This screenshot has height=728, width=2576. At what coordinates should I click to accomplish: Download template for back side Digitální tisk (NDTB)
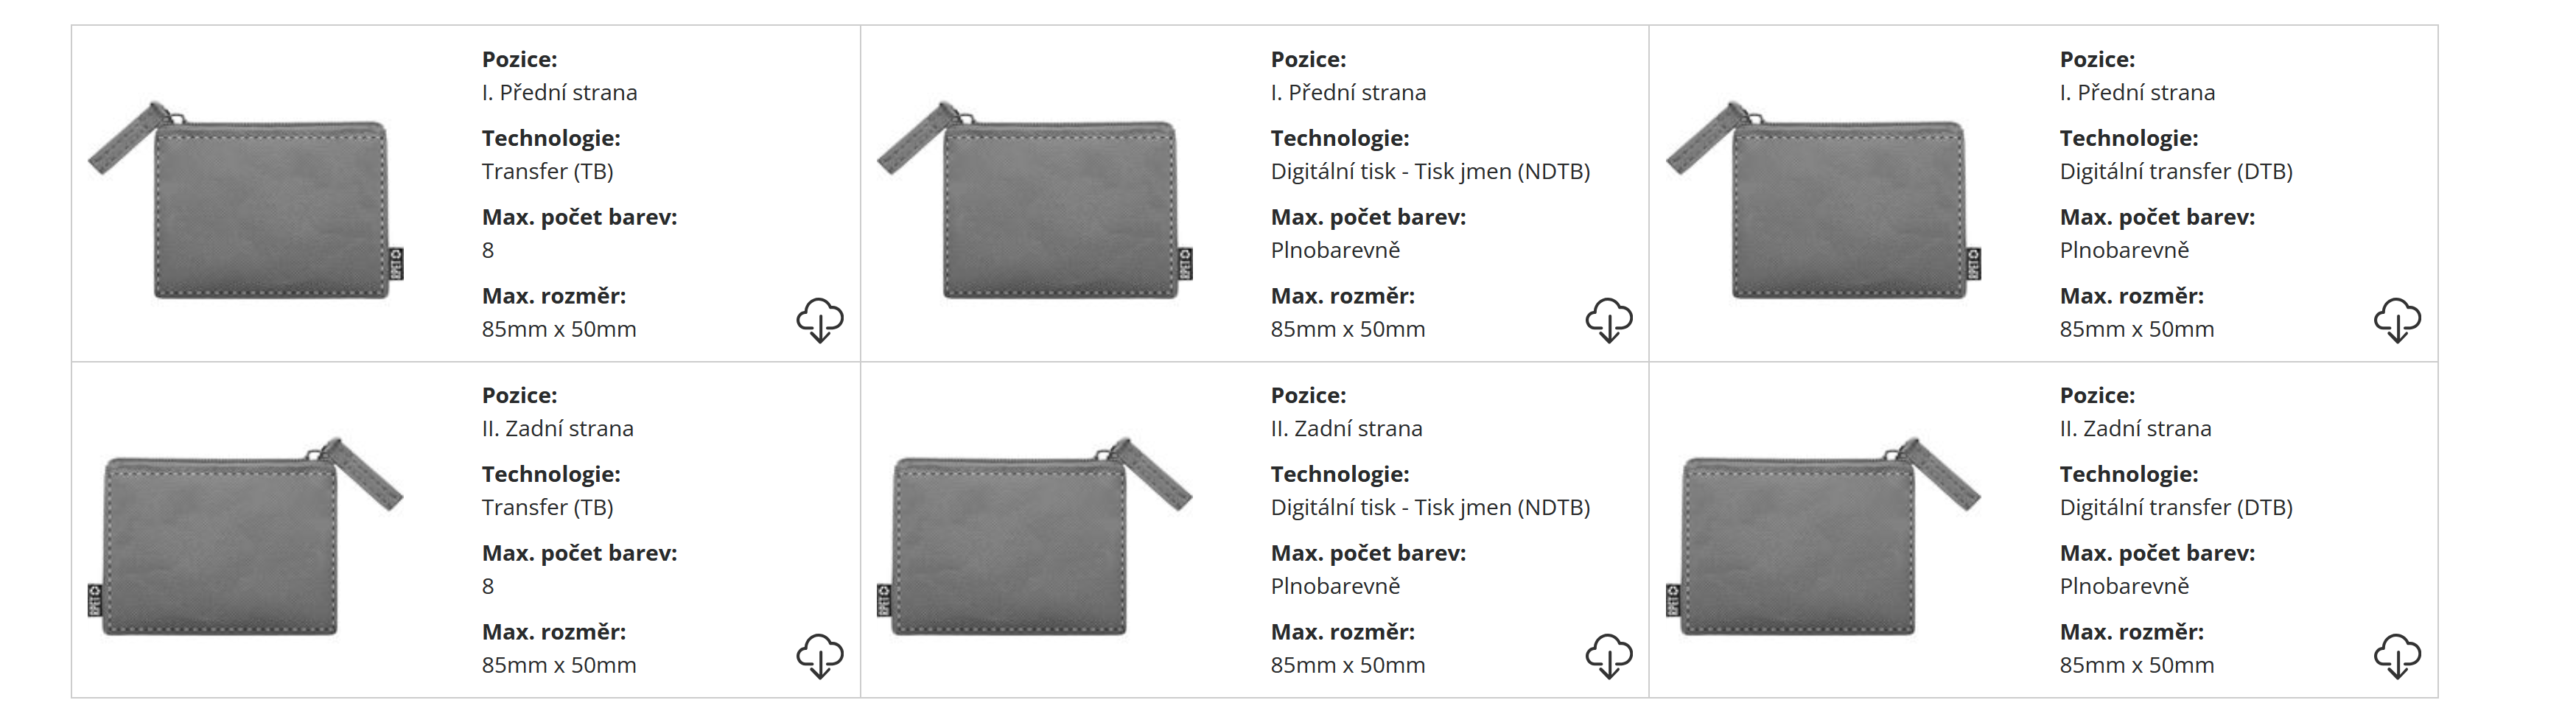click(x=1608, y=656)
